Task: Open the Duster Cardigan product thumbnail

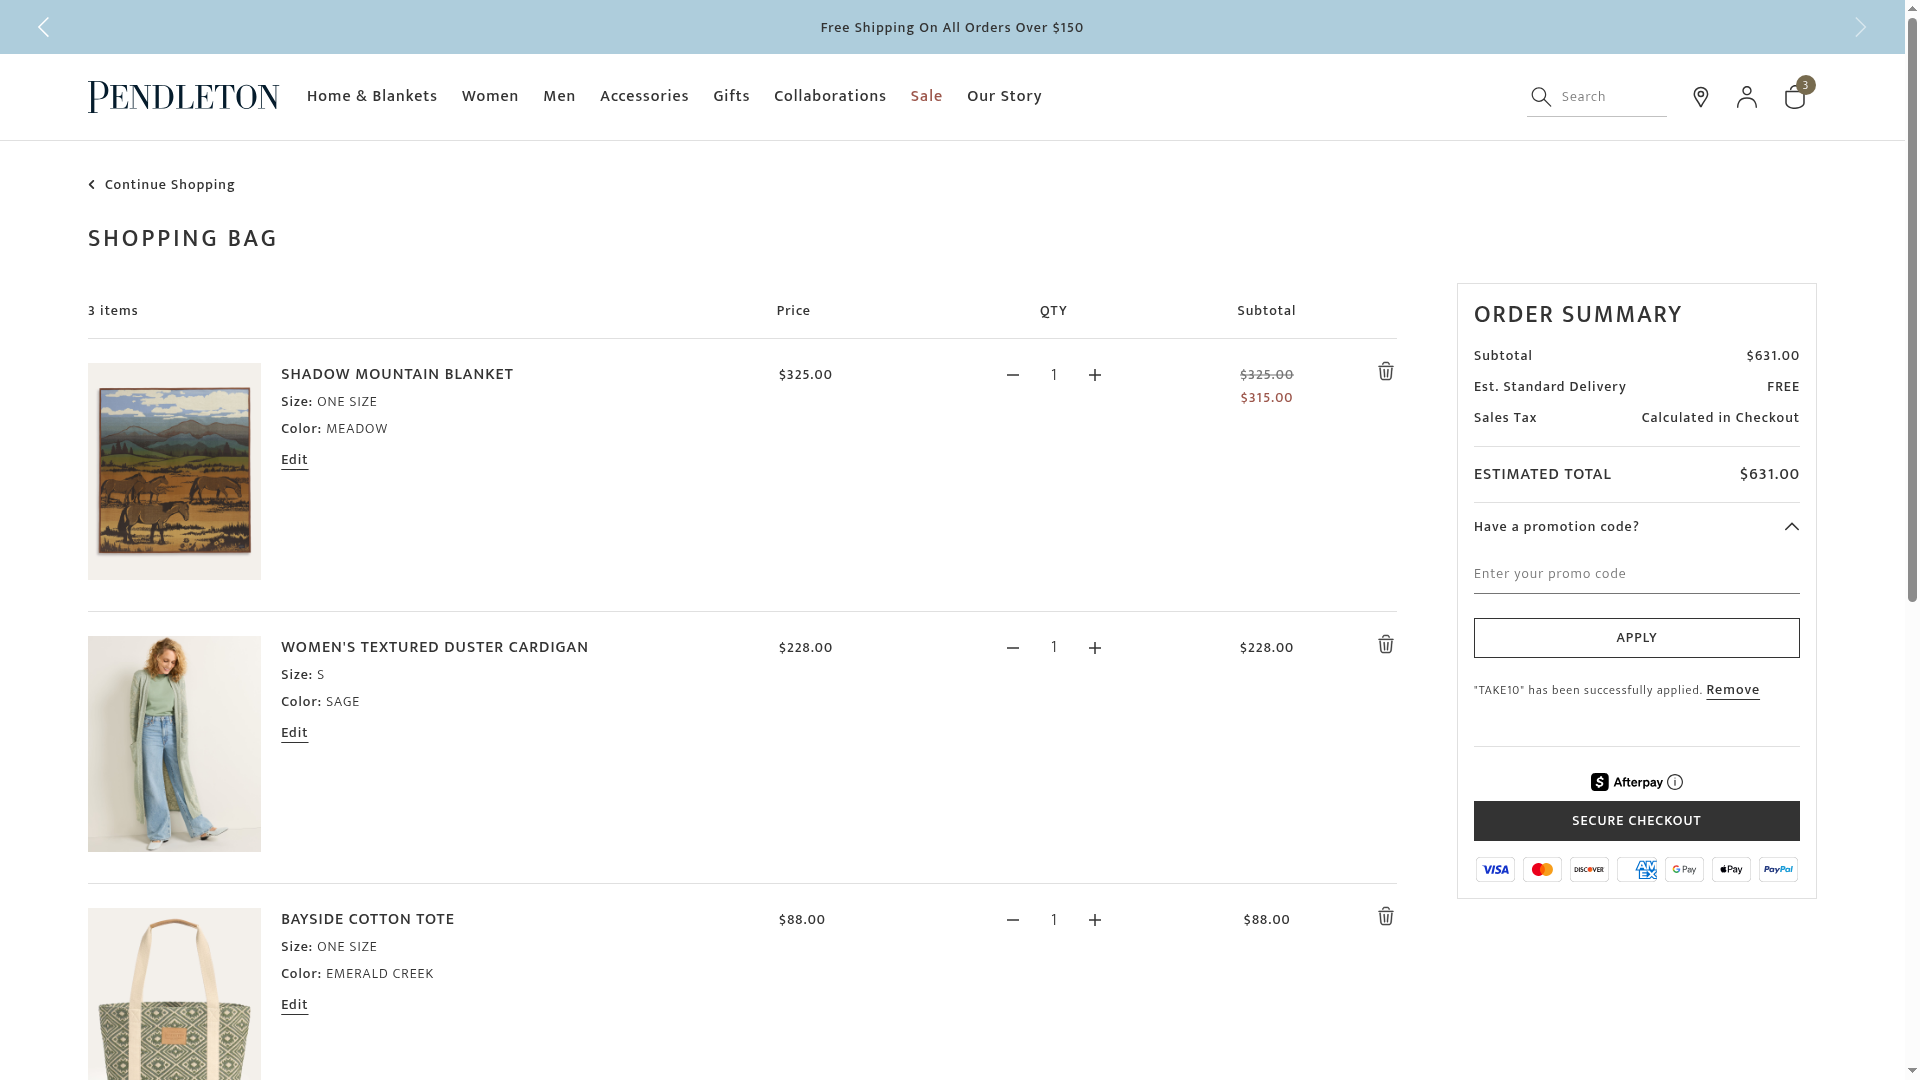Action: point(174,744)
